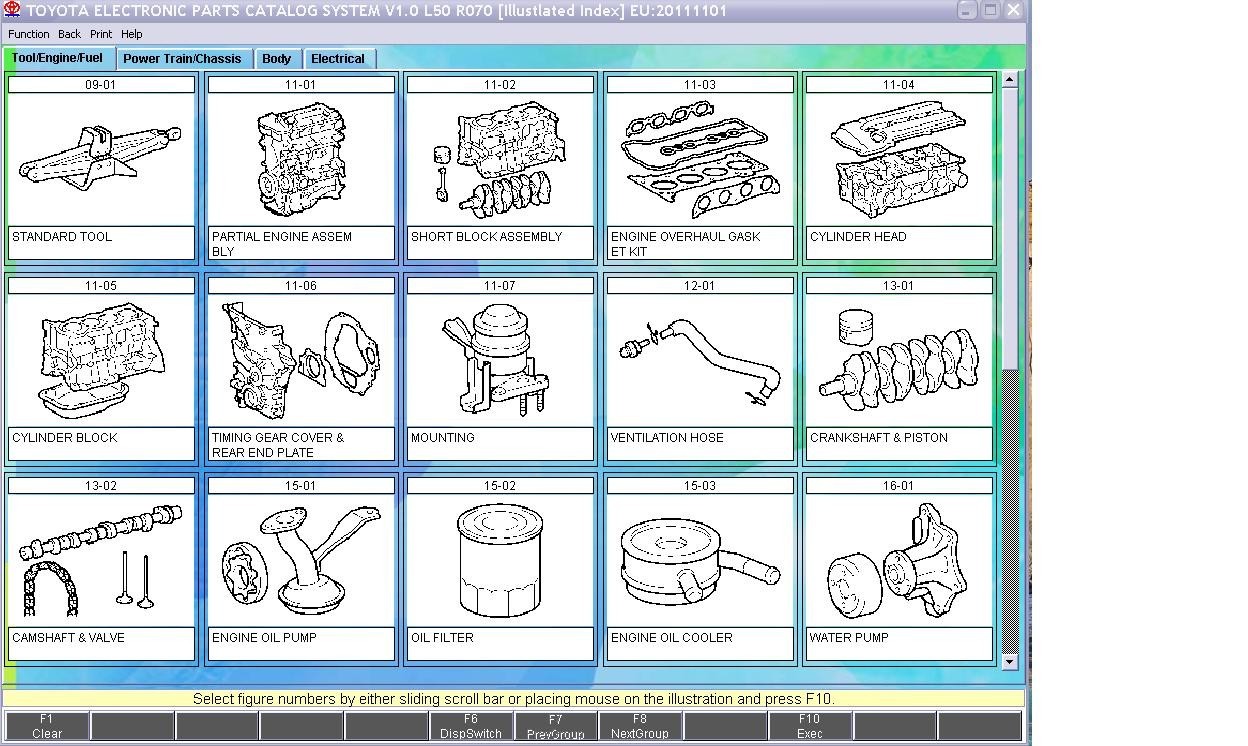The image size is (1248, 746).
Task: Click the figure number 11-07 label
Action: point(500,286)
